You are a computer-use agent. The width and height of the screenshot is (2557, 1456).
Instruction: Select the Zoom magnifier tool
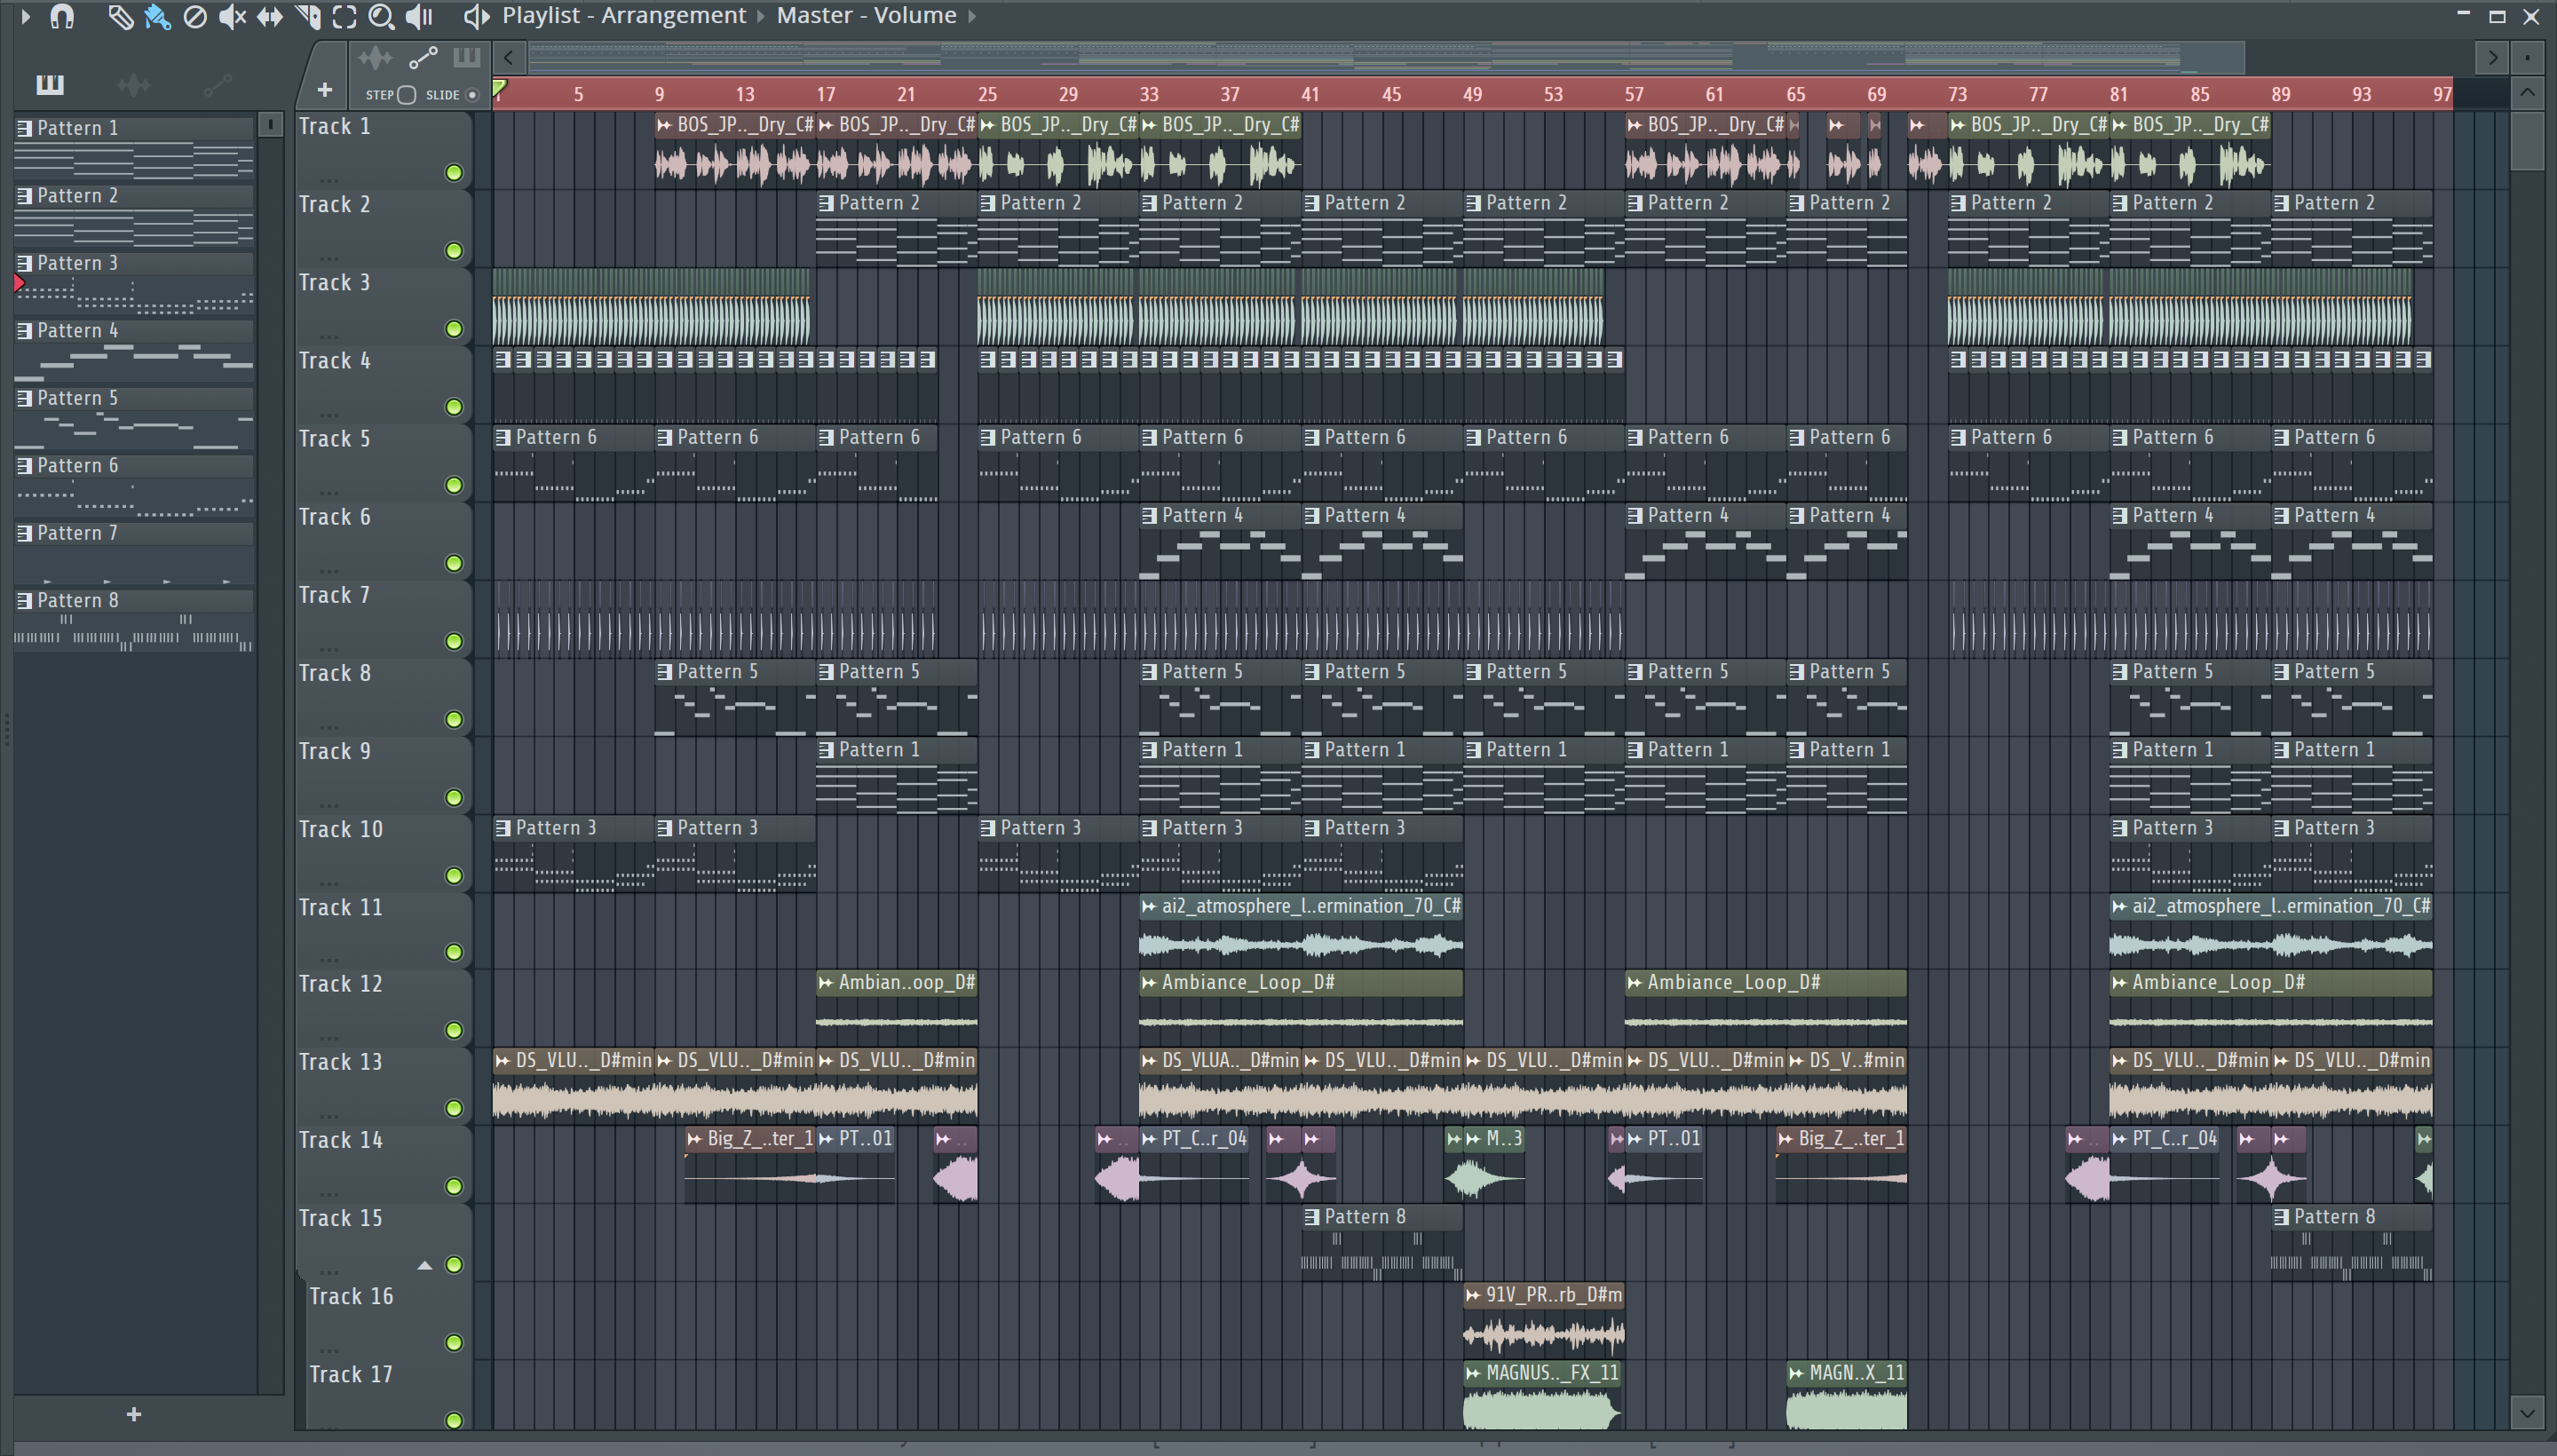click(x=381, y=16)
